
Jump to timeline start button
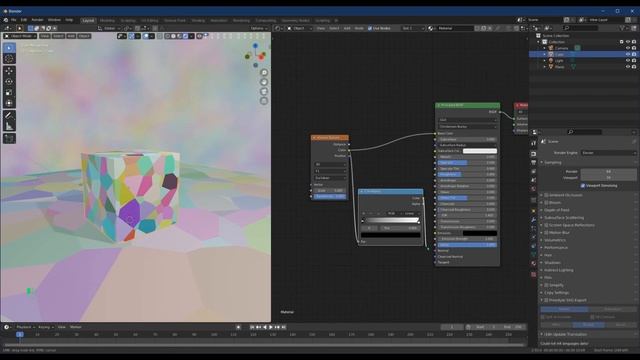coord(252,327)
